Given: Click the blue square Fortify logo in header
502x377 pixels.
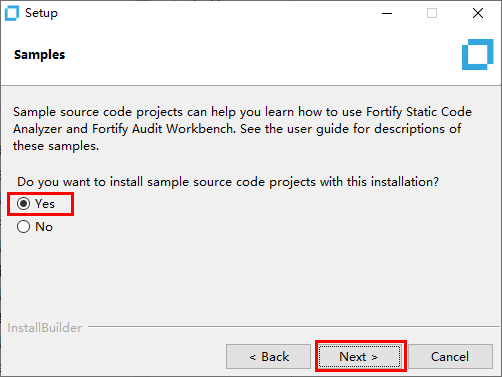Looking at the screenshot, I should click(478, 55).
